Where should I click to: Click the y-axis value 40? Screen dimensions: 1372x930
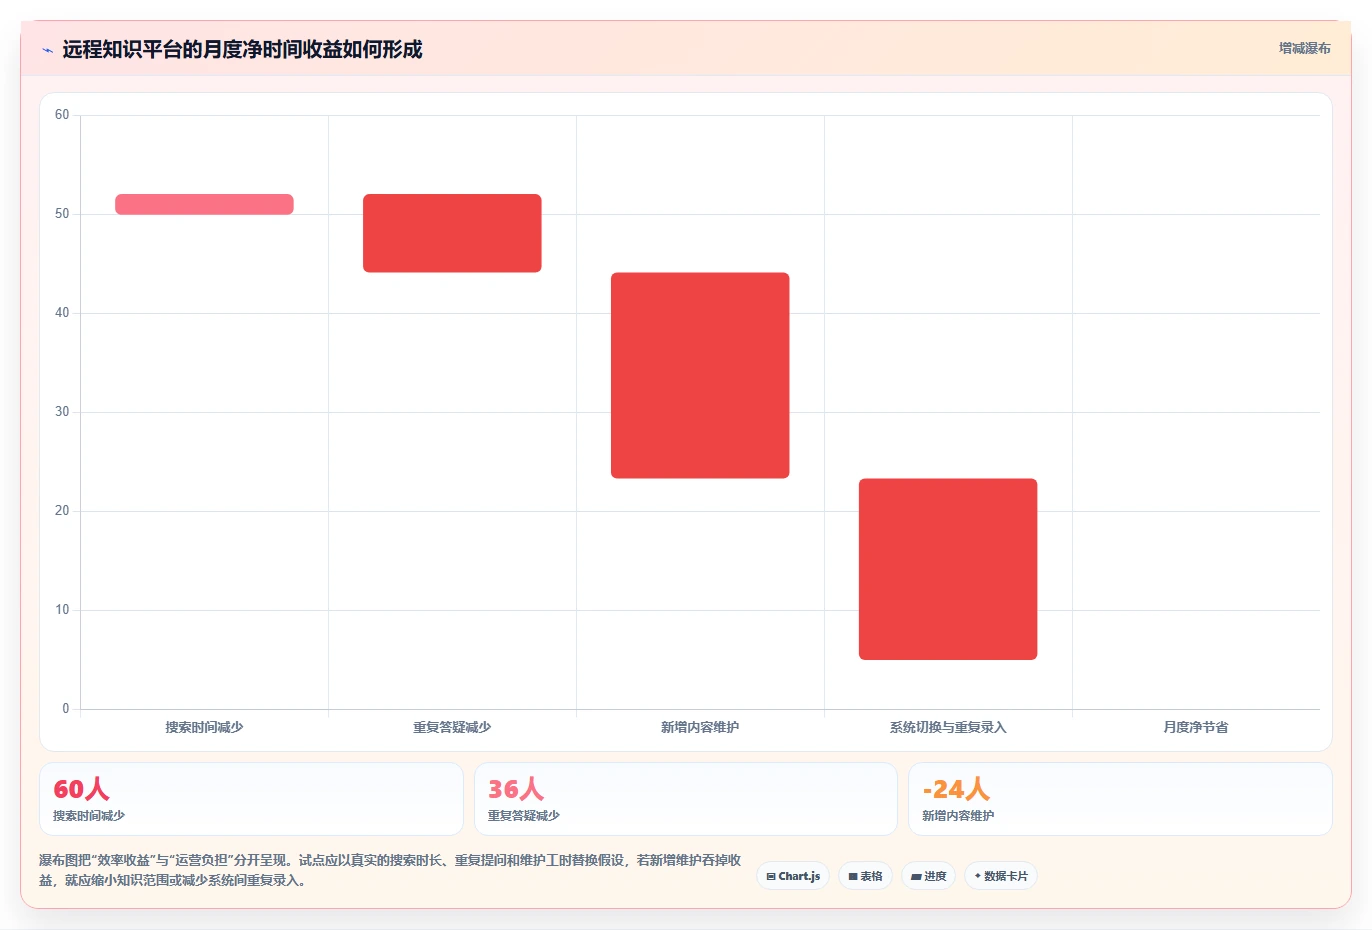pyautogui.click(x=62, y=313)
